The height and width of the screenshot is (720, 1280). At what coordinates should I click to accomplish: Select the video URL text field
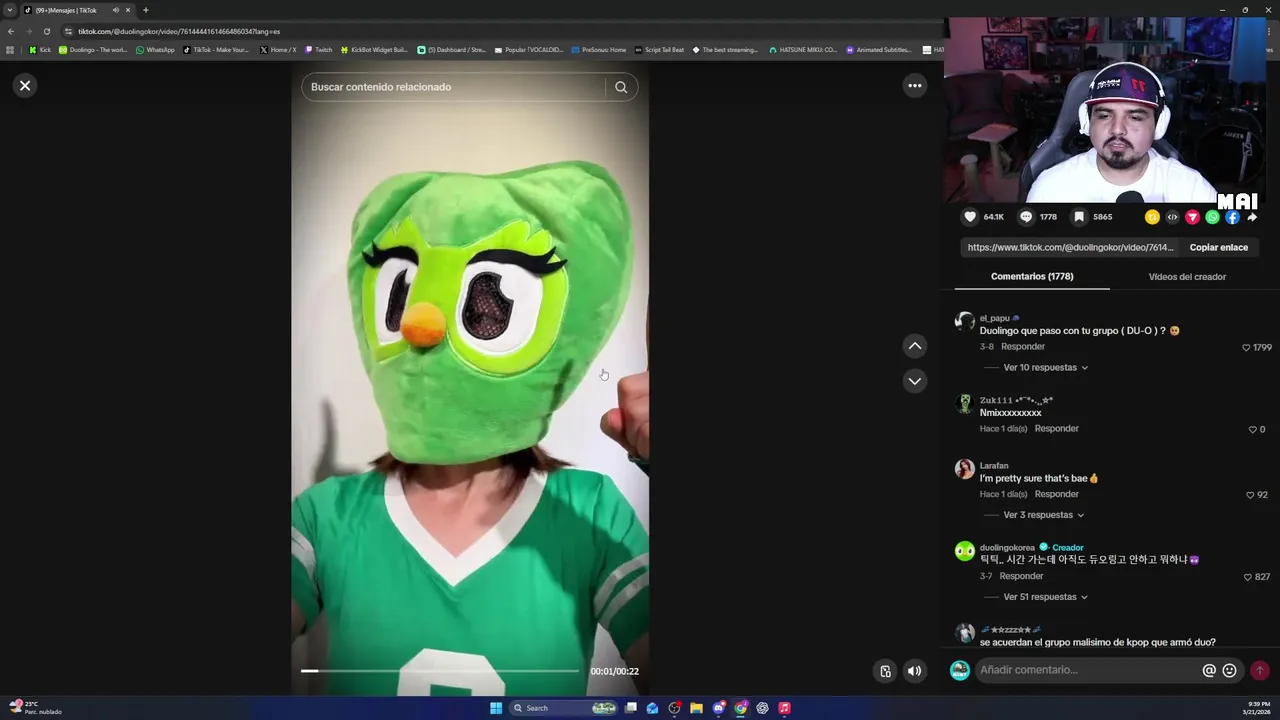[1070, 247]
